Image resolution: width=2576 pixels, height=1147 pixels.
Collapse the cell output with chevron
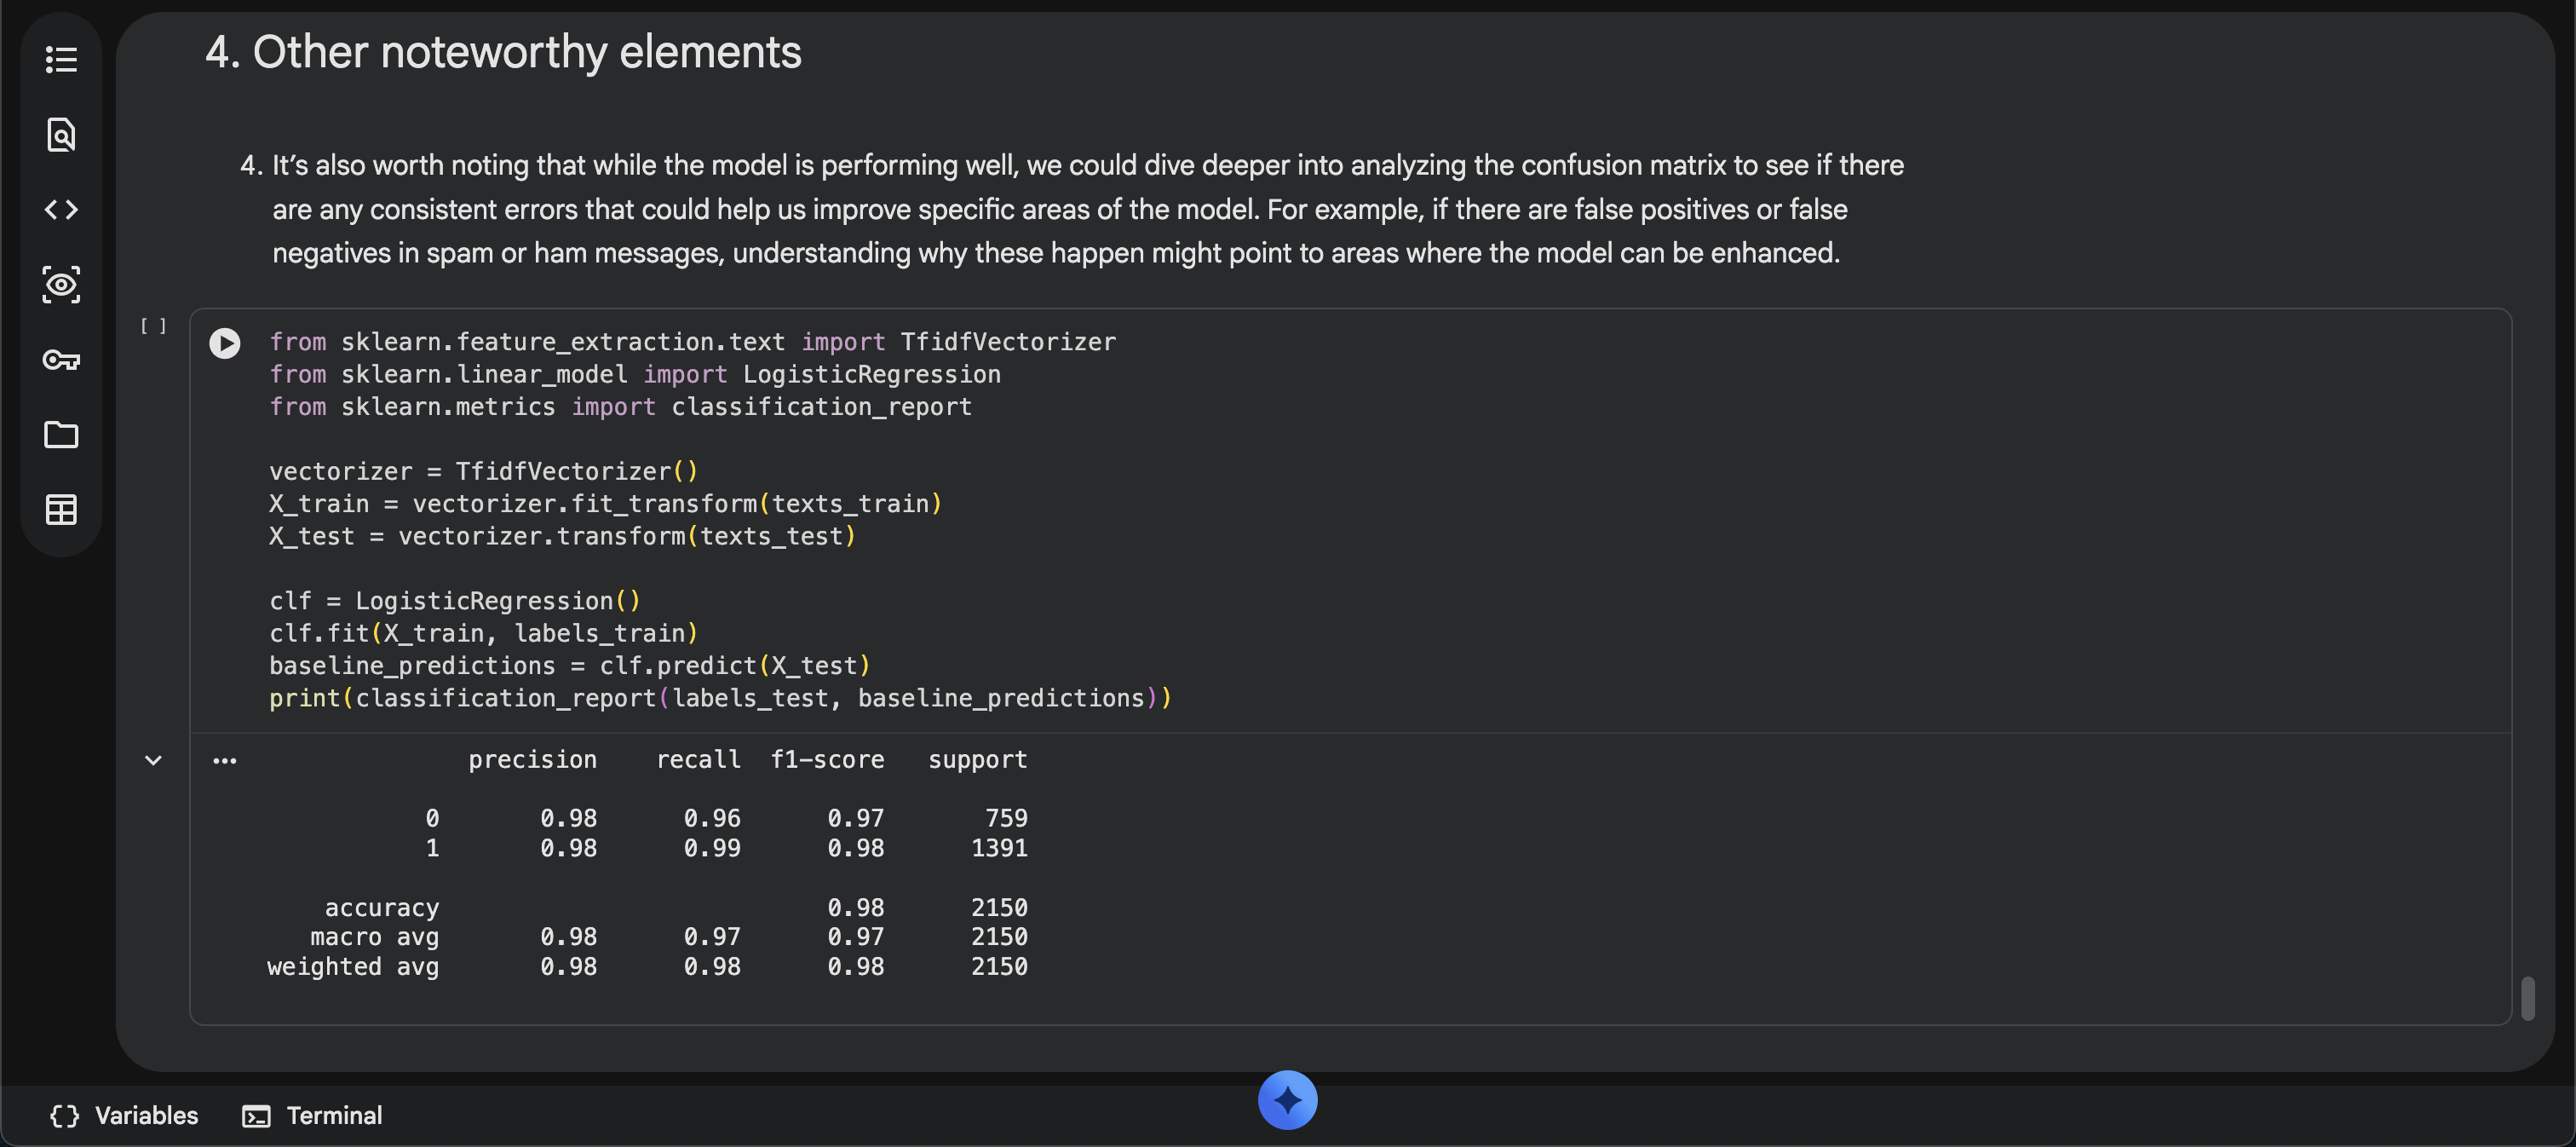coord(153,761)
